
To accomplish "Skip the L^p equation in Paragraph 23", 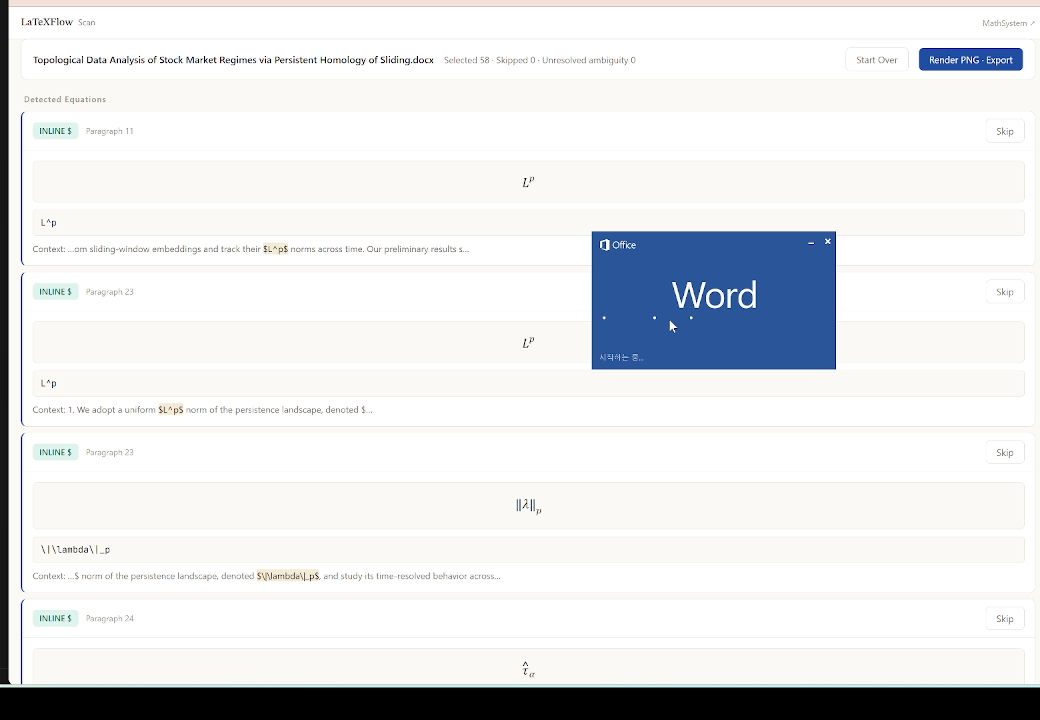I will tap(1004, 292).
